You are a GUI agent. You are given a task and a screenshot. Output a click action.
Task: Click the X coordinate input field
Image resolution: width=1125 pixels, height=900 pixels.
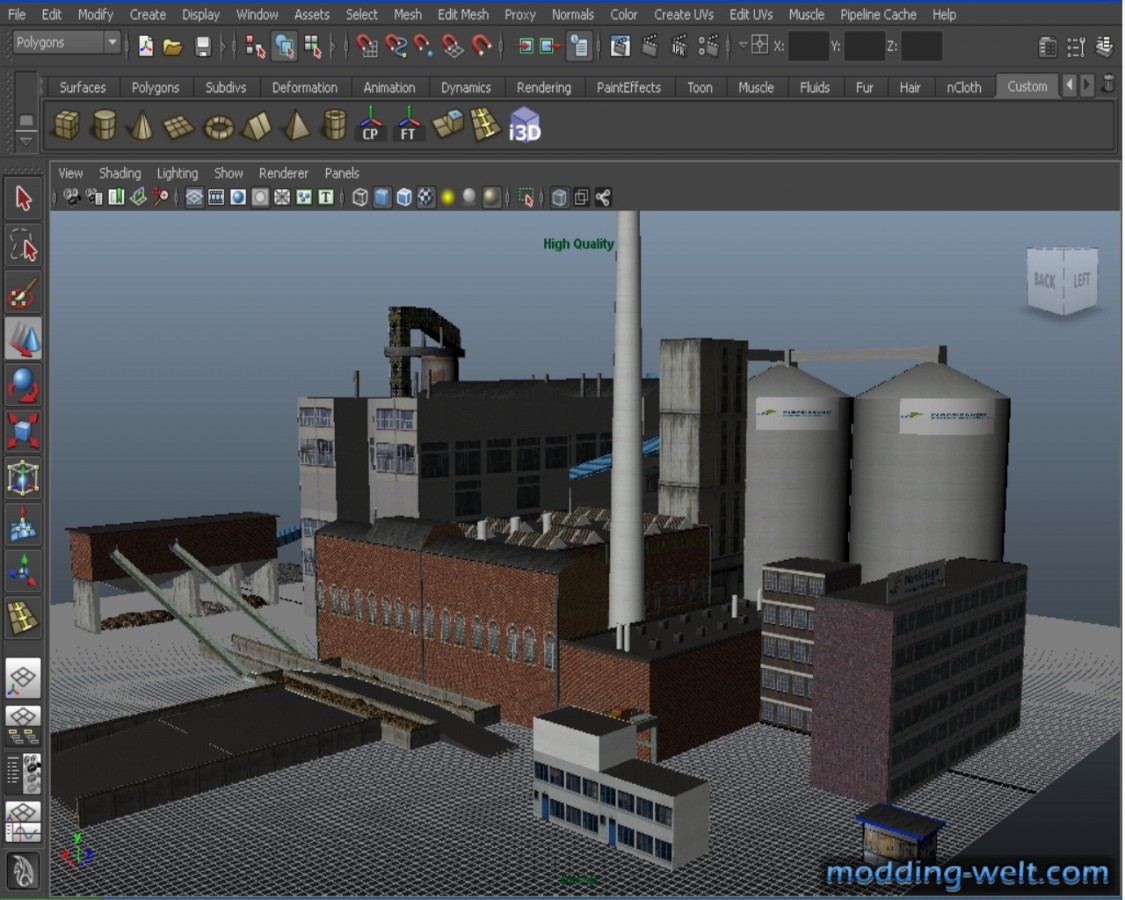[809, 46]
